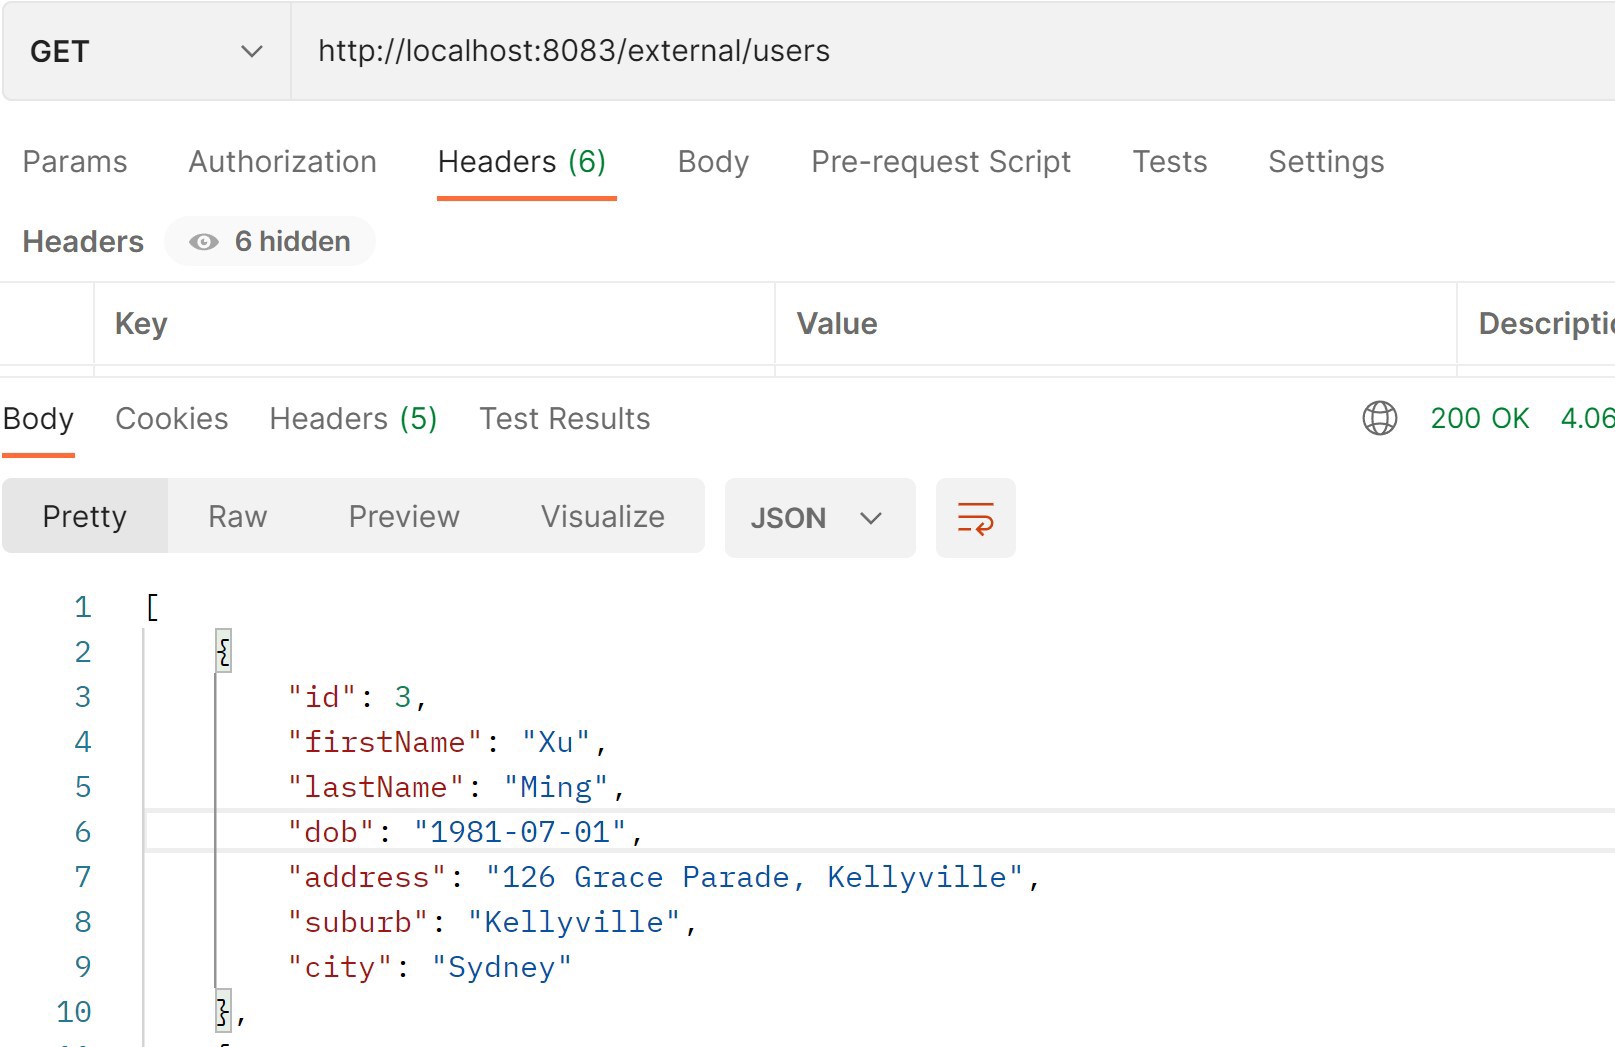
Task: Toggle the line wrap icon
Action: (x=976, y=518)
